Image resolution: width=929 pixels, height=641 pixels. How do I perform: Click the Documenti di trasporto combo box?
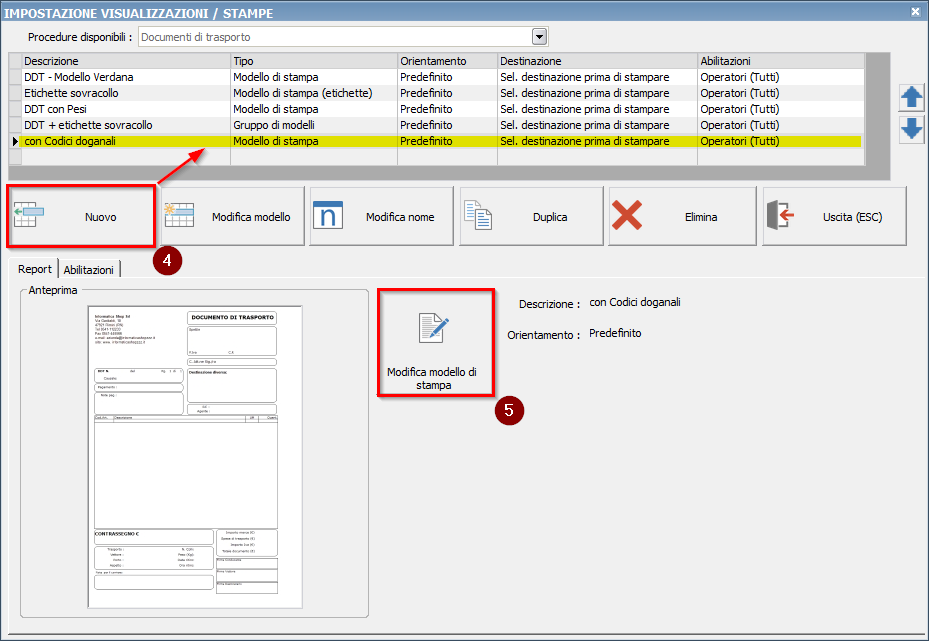point(335,37)
